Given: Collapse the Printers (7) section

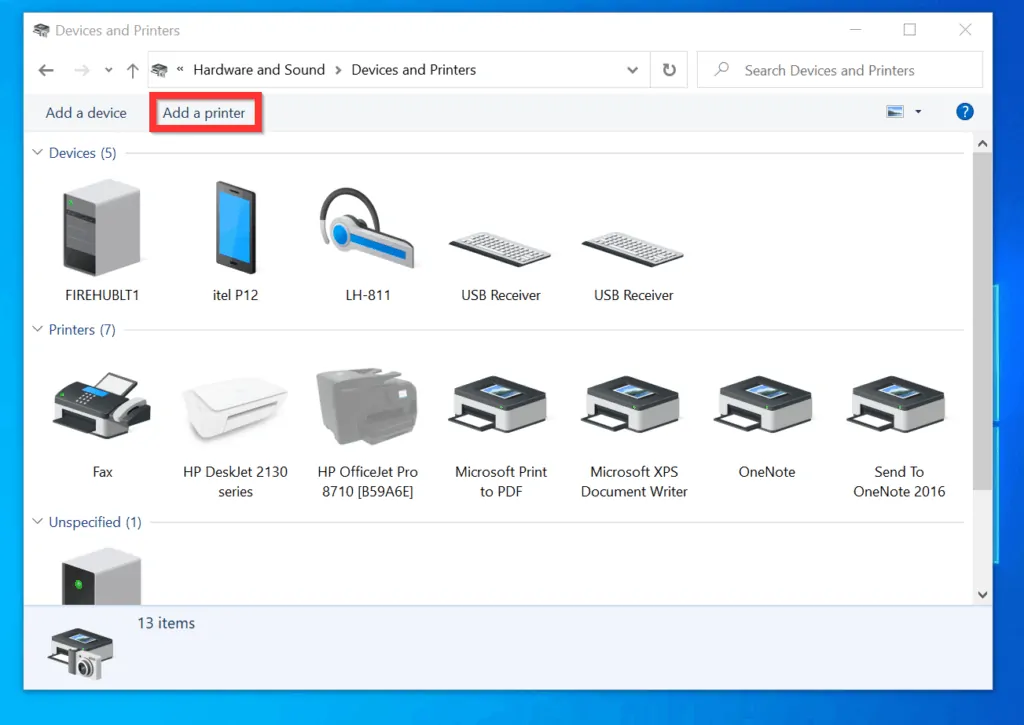Looking at the screenshot, I should (36, 330).
